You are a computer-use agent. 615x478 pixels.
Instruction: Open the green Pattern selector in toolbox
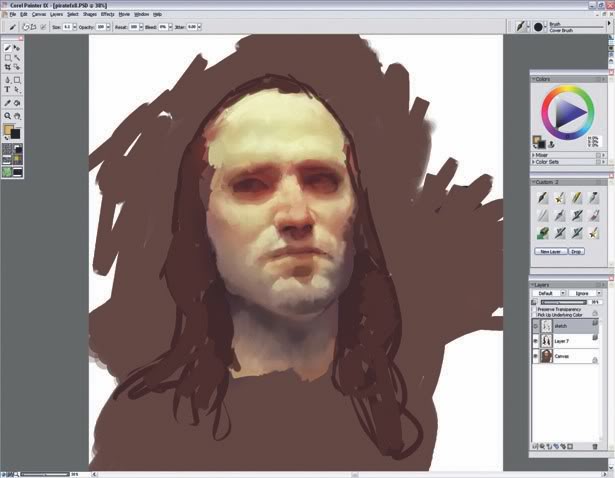tap(7, 172)
